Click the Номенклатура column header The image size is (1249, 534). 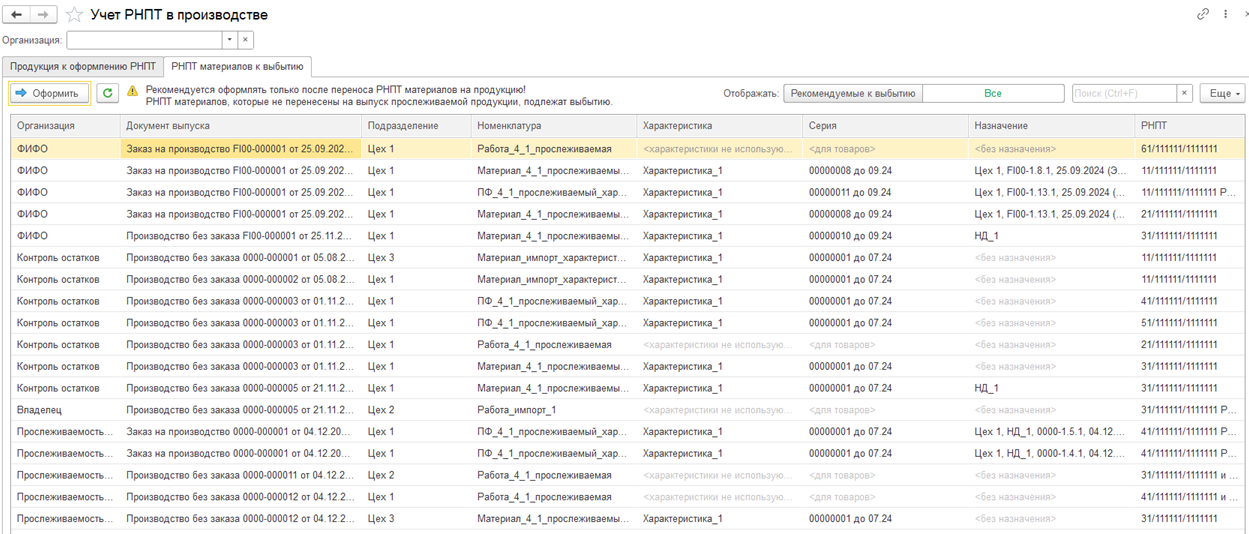pos(509,126)
